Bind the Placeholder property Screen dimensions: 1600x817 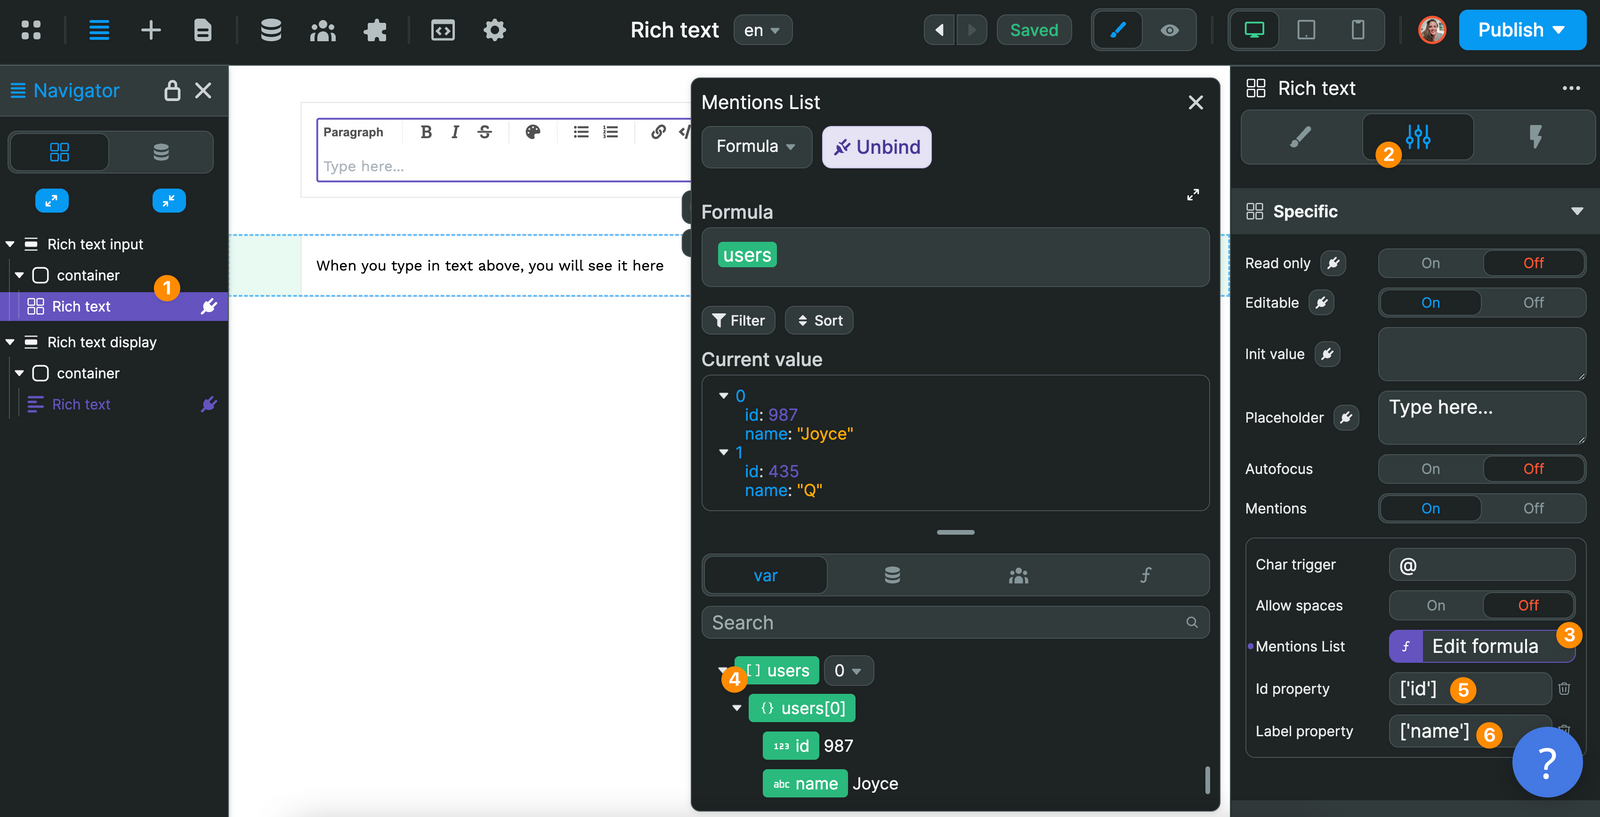coord(1347,417)
